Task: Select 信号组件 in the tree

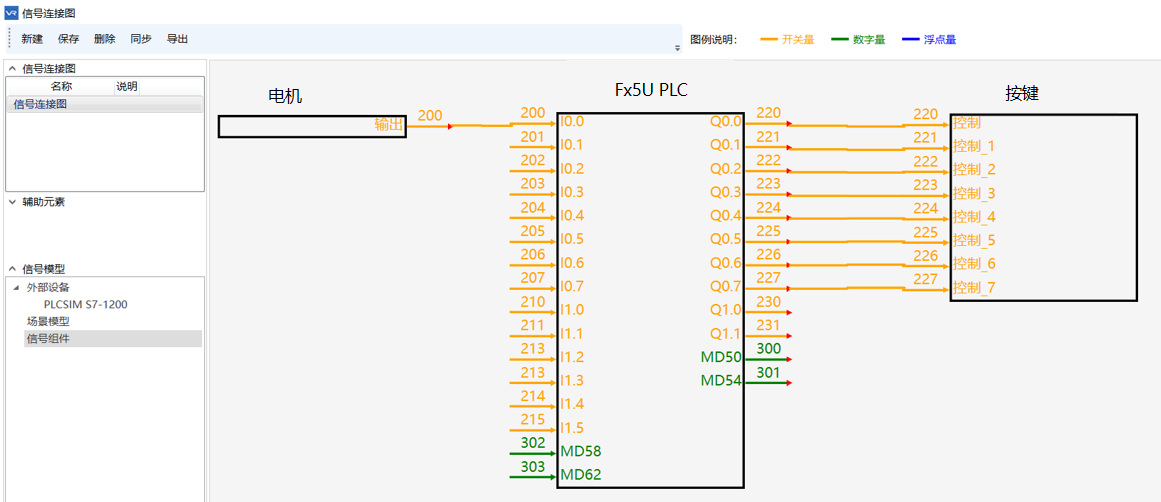Action: [x=48, y=338]
